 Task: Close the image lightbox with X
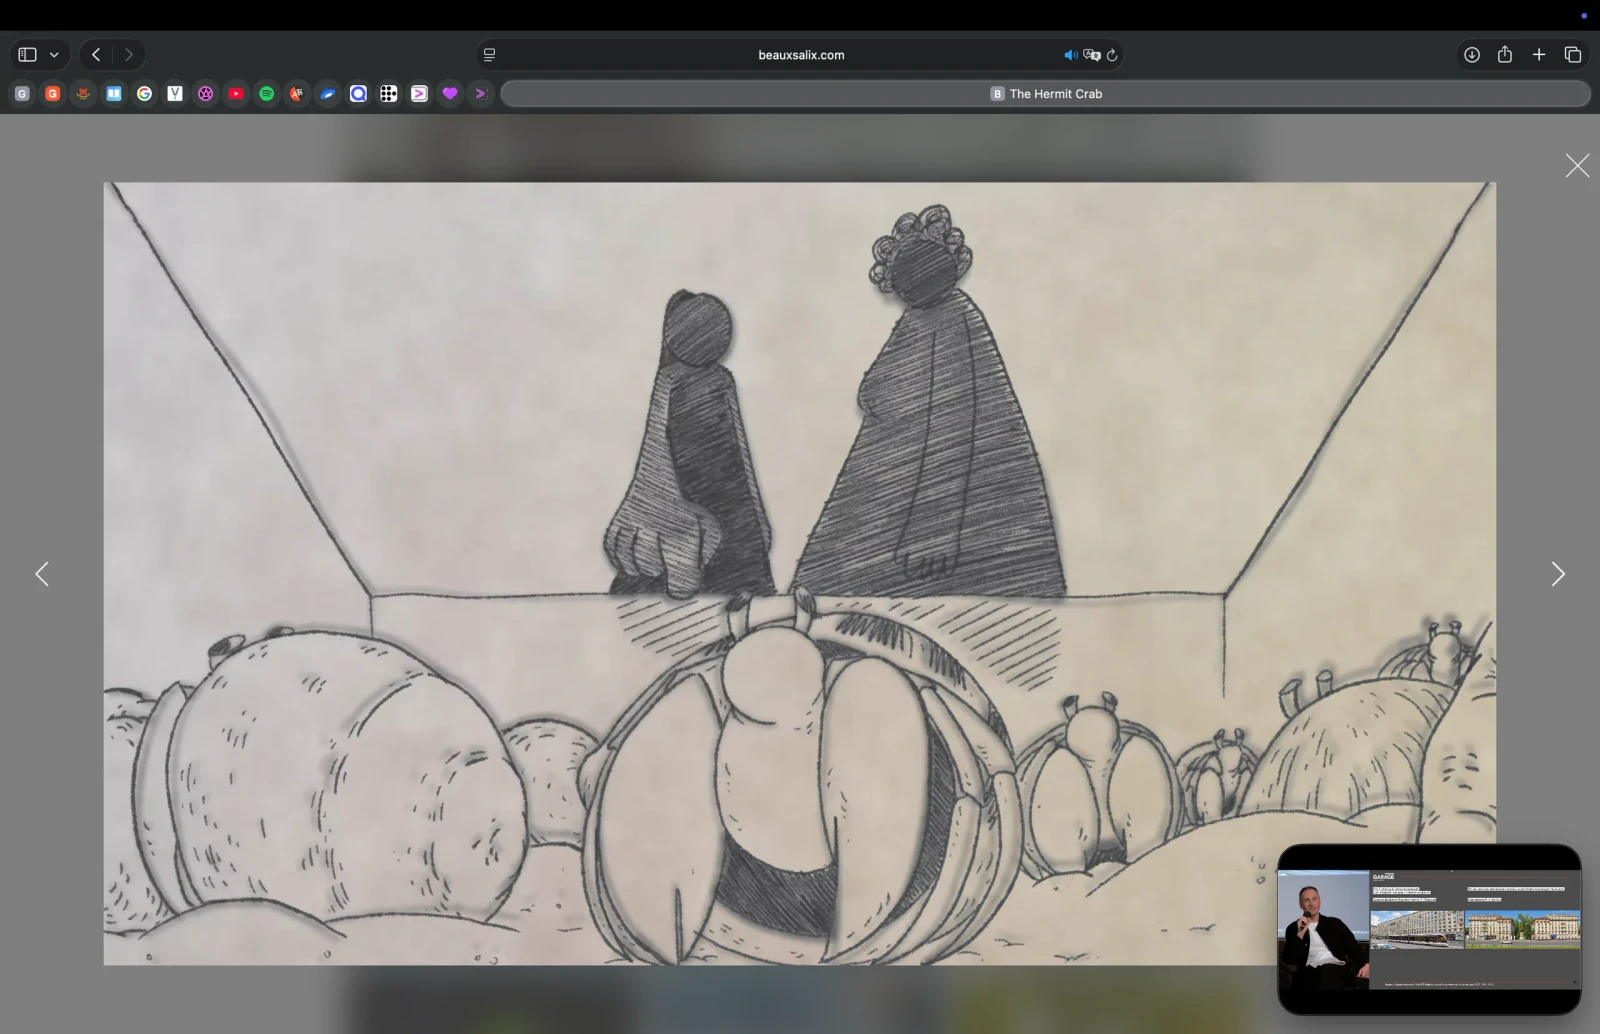click(x=1577, y=166)
